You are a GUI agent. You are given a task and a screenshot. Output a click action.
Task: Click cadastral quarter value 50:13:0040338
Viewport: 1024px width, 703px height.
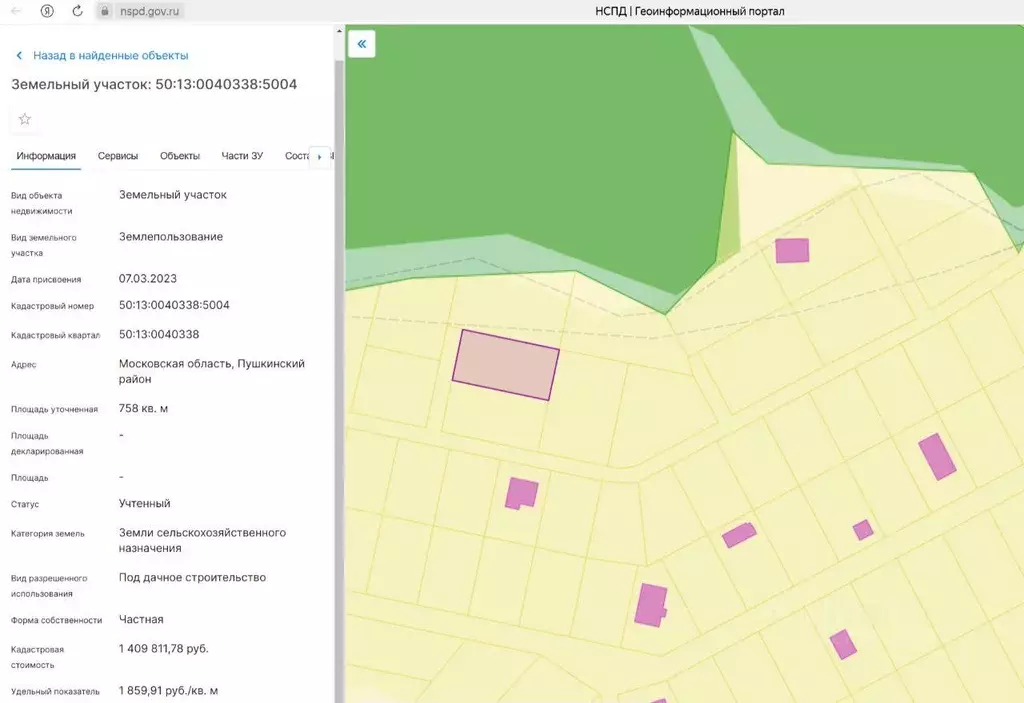[159, 334]
